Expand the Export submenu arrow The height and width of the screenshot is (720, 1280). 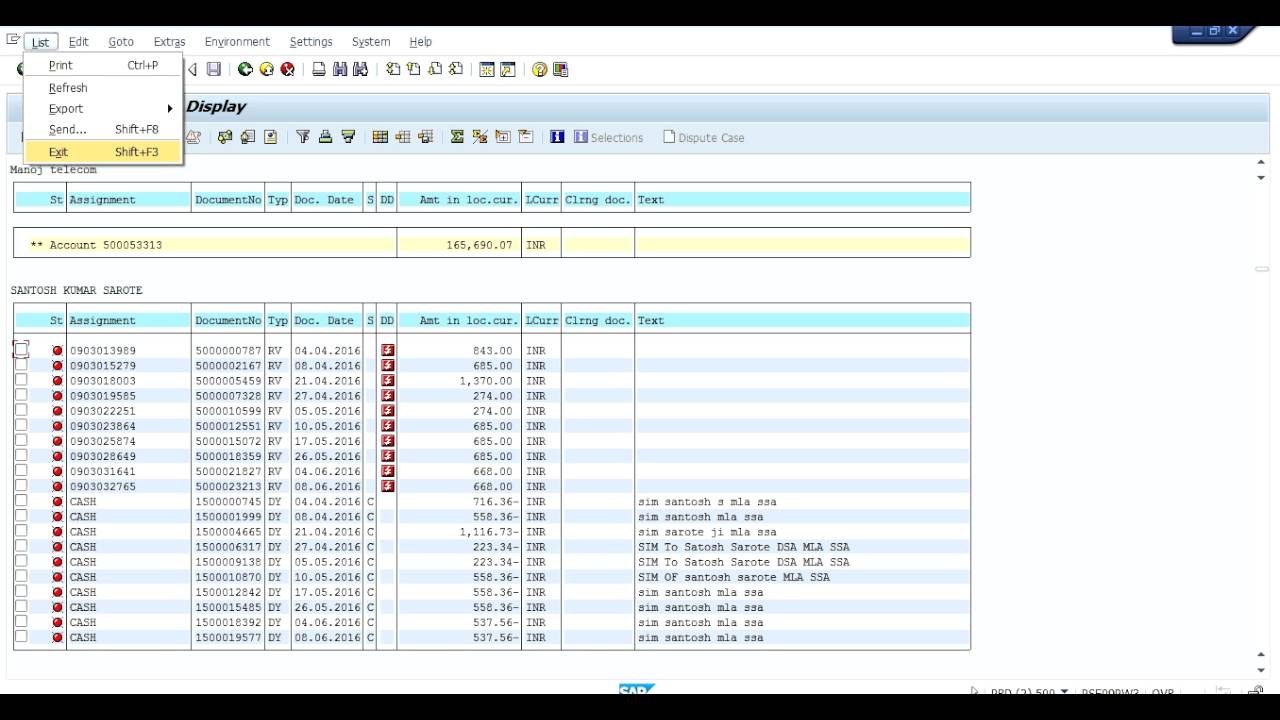170,108
